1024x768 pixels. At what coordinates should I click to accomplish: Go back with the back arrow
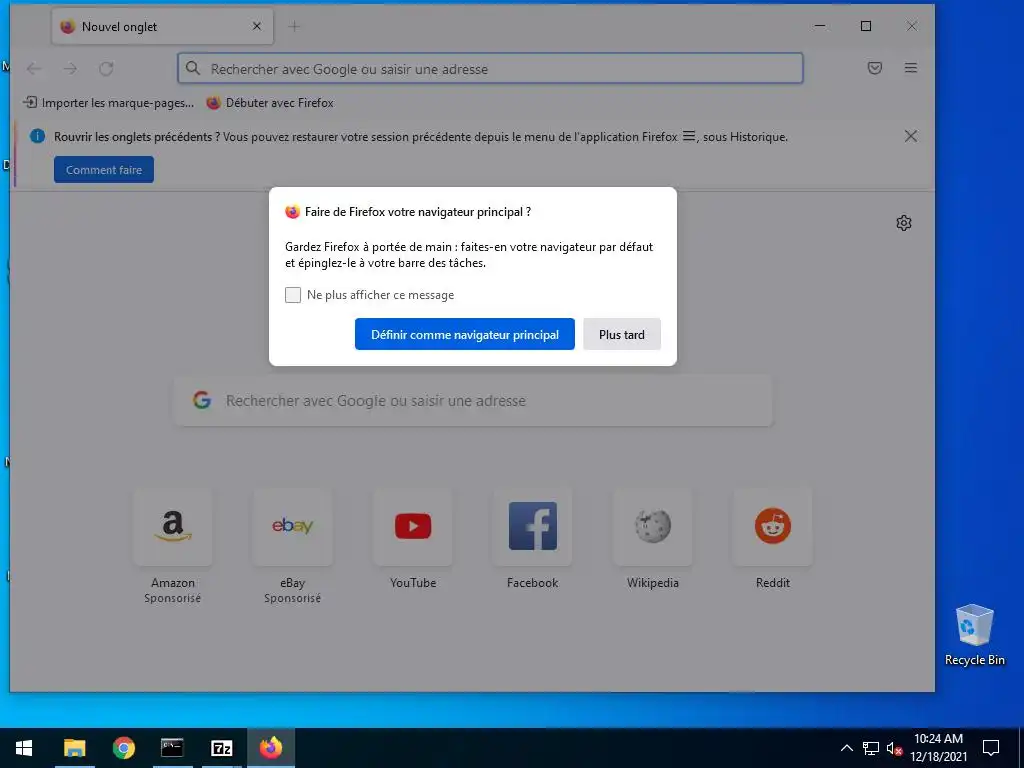[x=34, y=68]
